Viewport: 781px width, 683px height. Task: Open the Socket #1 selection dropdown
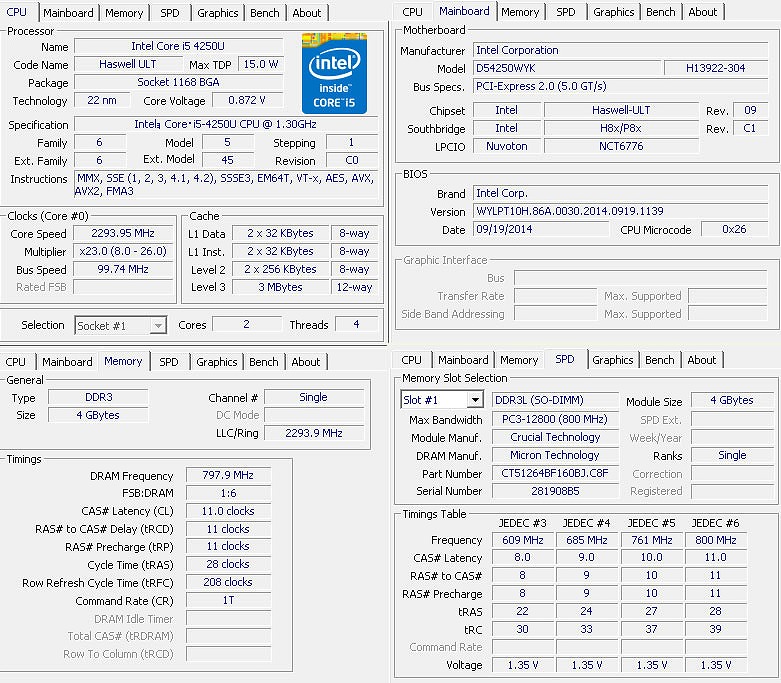click(157, 325)
